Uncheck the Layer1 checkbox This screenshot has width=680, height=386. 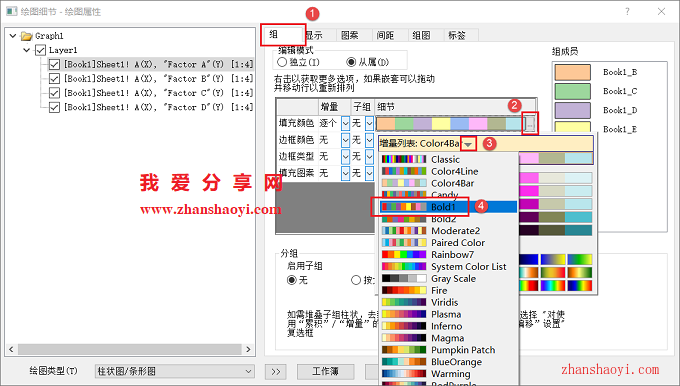(x=40, y=50)
